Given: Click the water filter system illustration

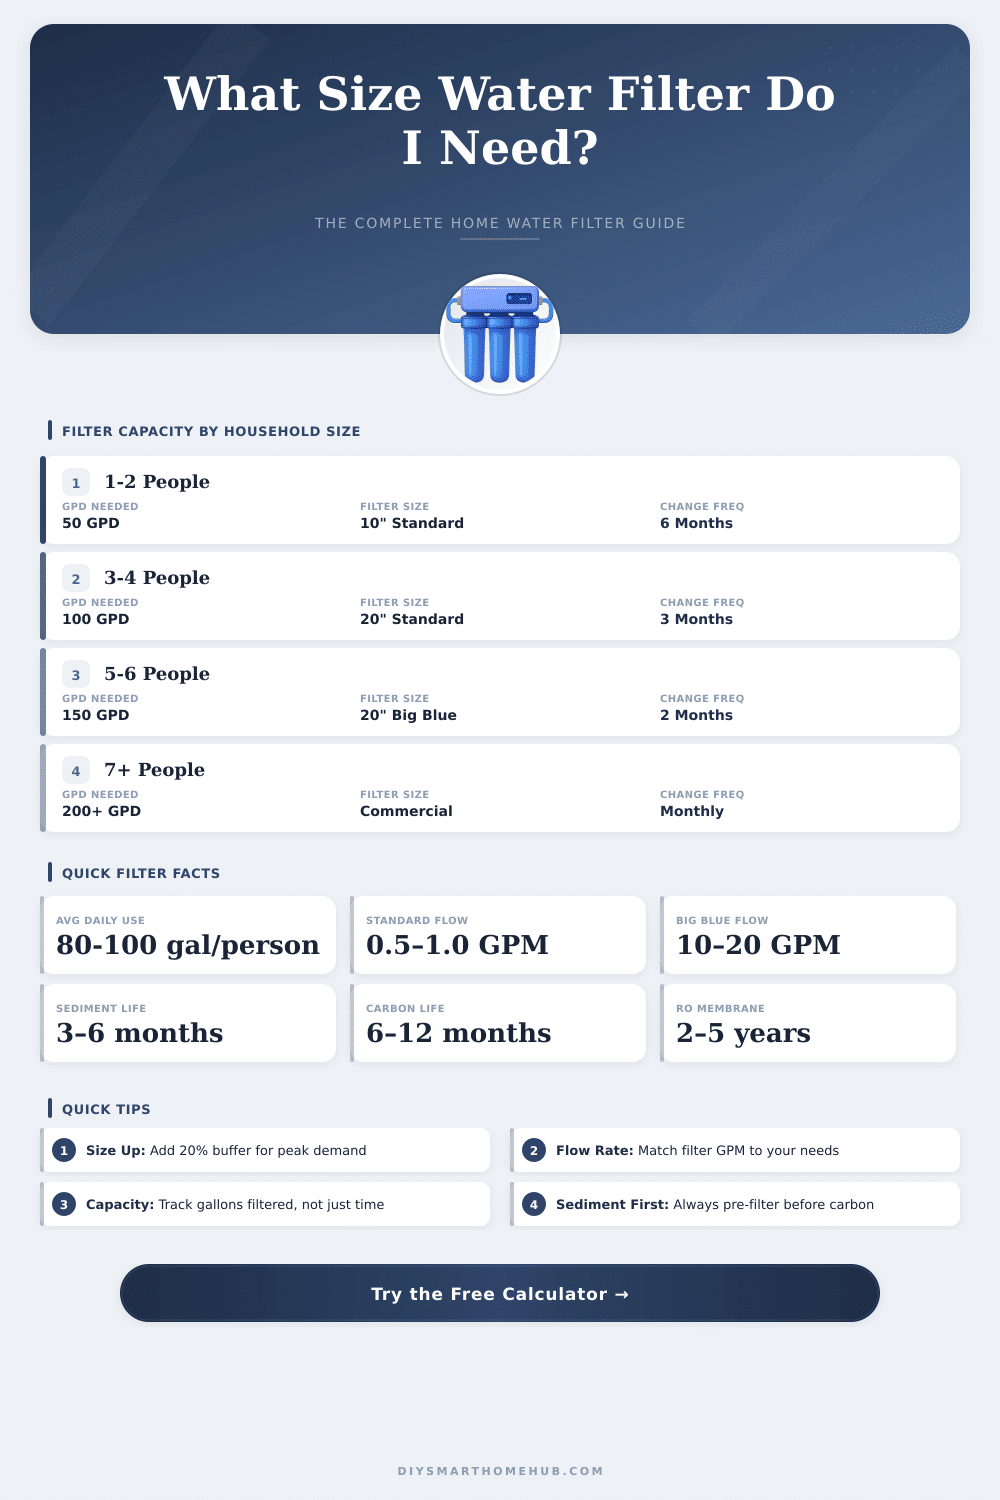Looking at the screenshot, I should tap(500, 334).
